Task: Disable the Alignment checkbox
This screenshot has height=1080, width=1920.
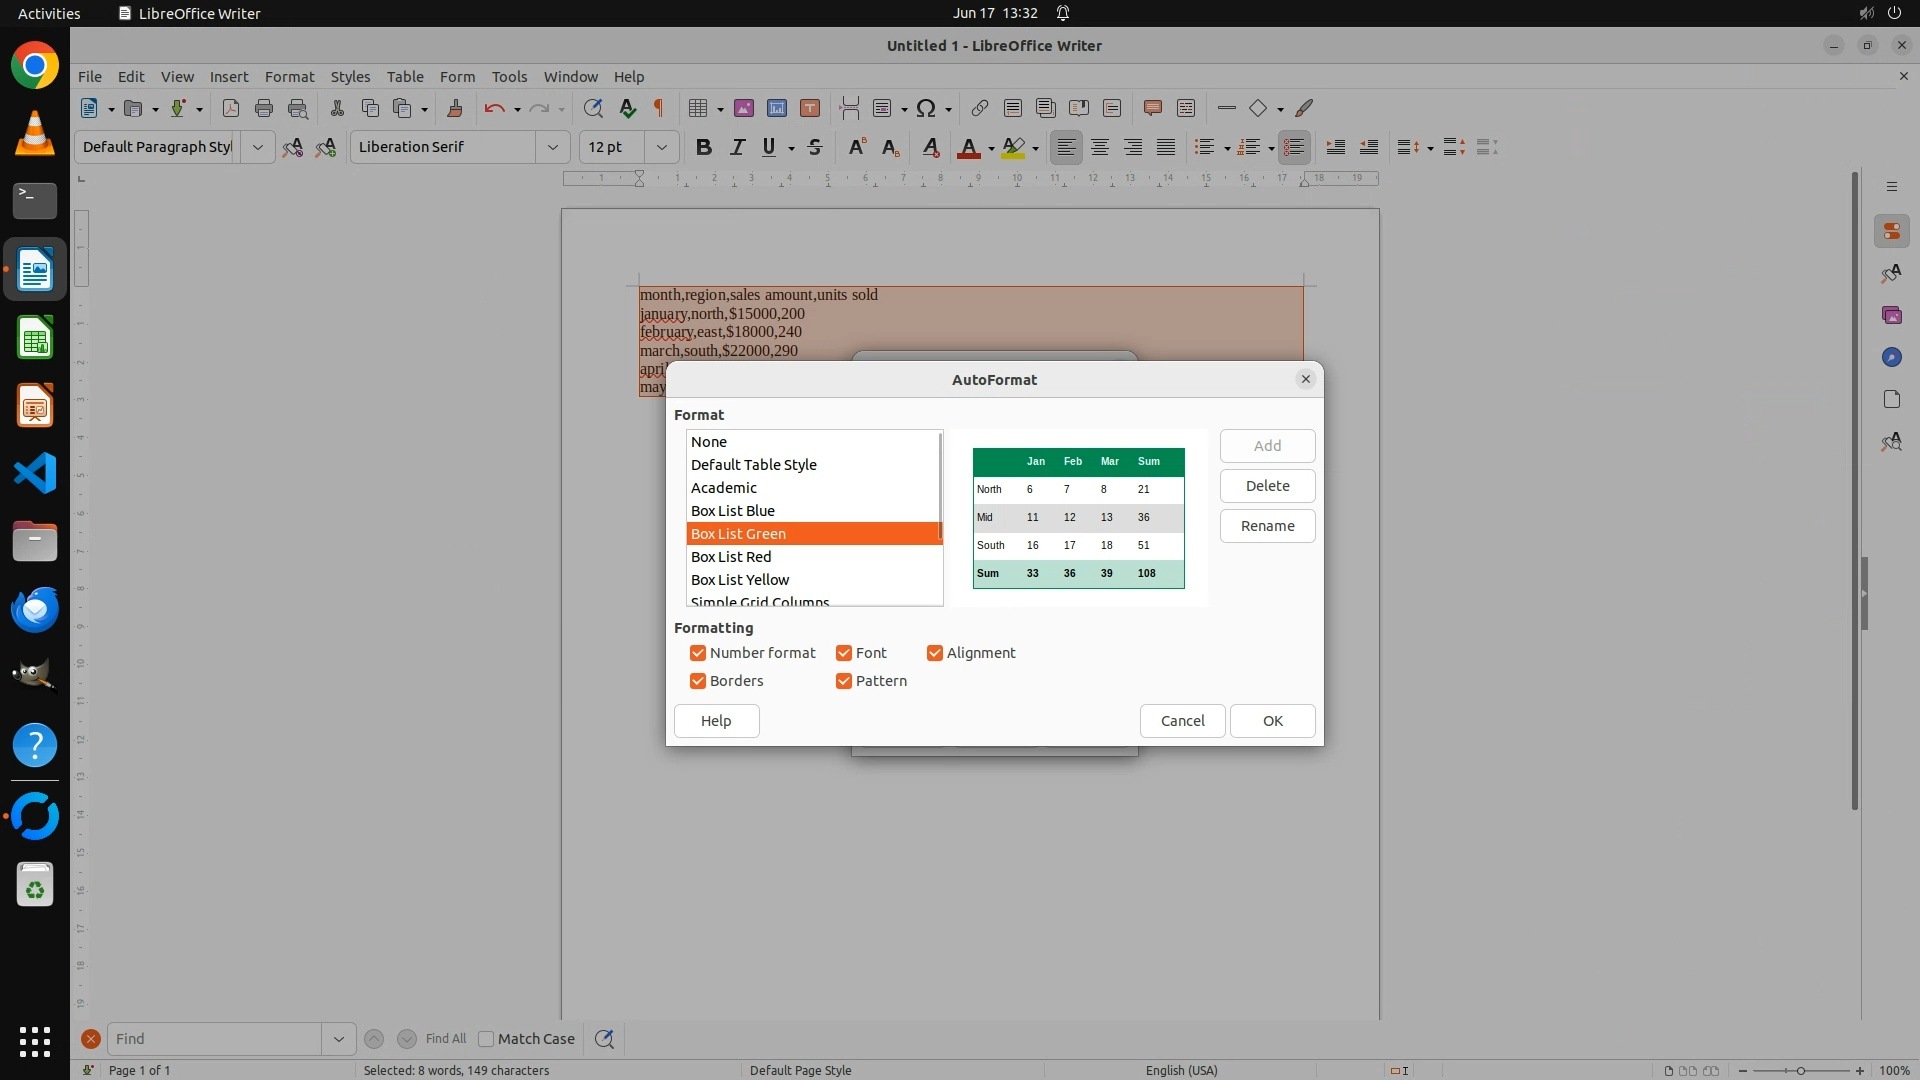Action: (x=935, y=653)
